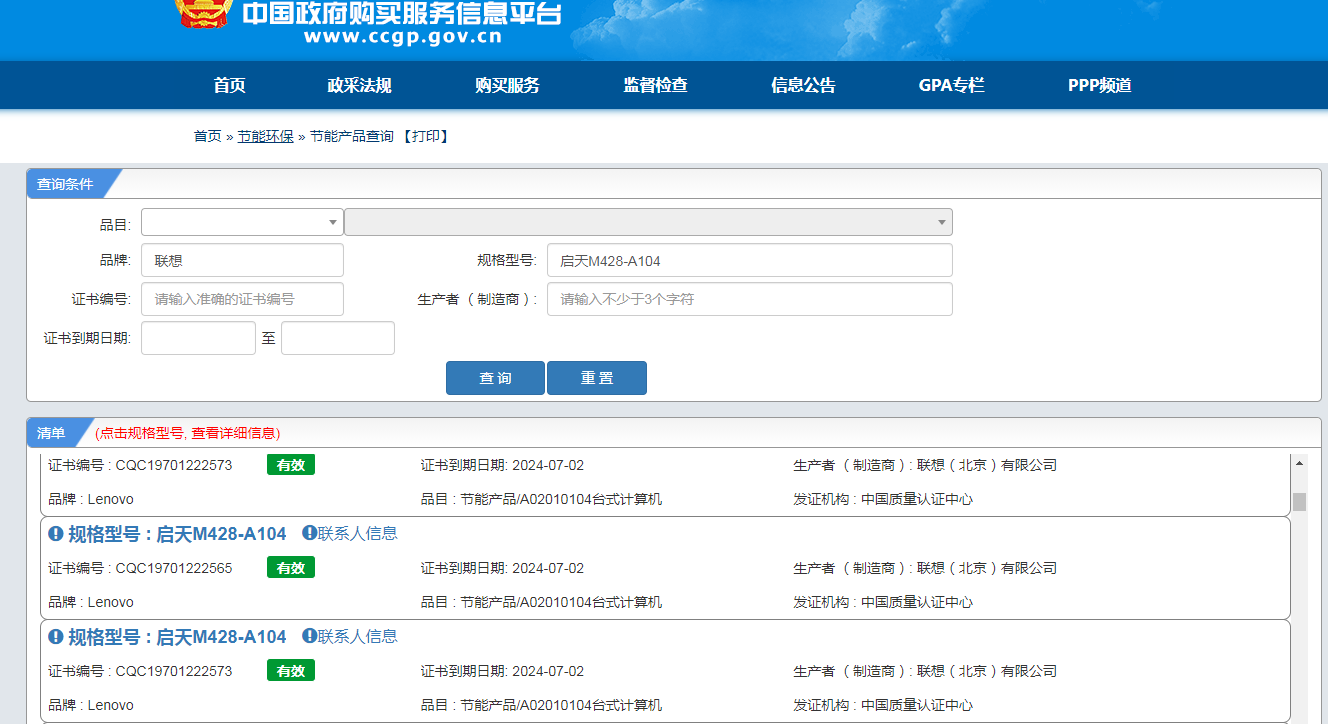
Task: Open the 首页 navigation menu
Action: point(229,85)
